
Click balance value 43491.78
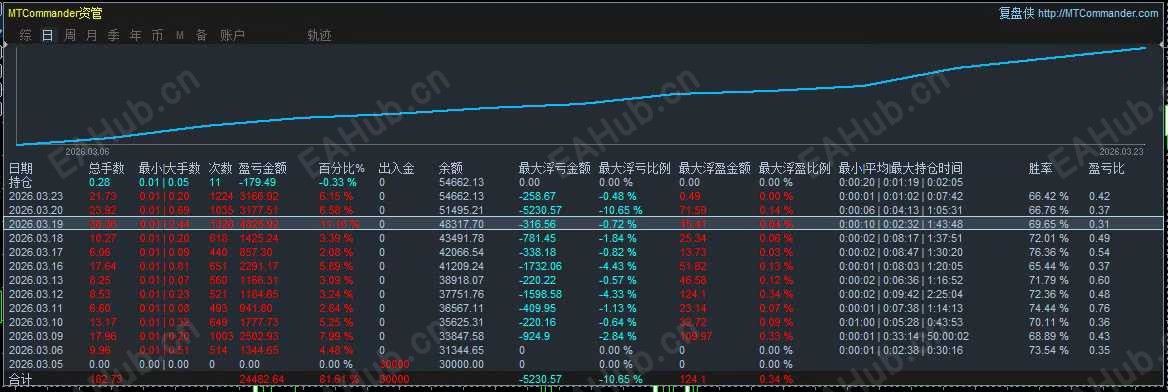461,238
